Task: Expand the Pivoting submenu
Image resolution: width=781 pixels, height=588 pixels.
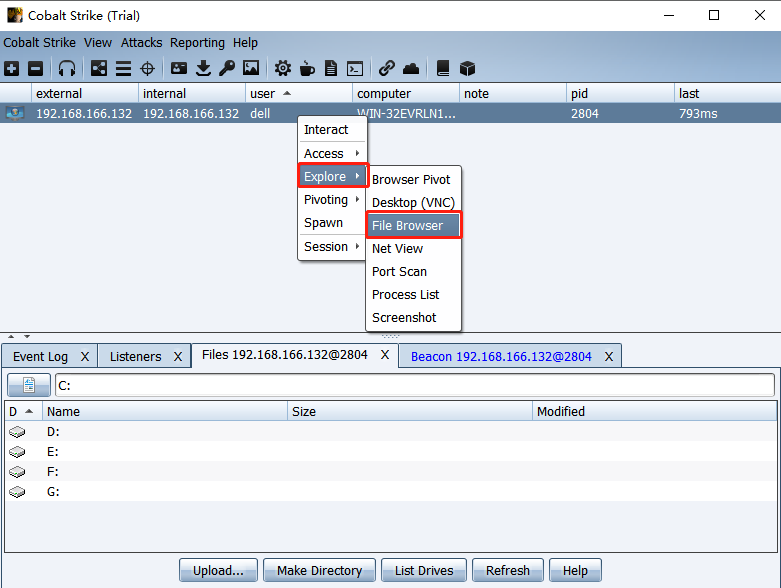Action: [332, 199]
